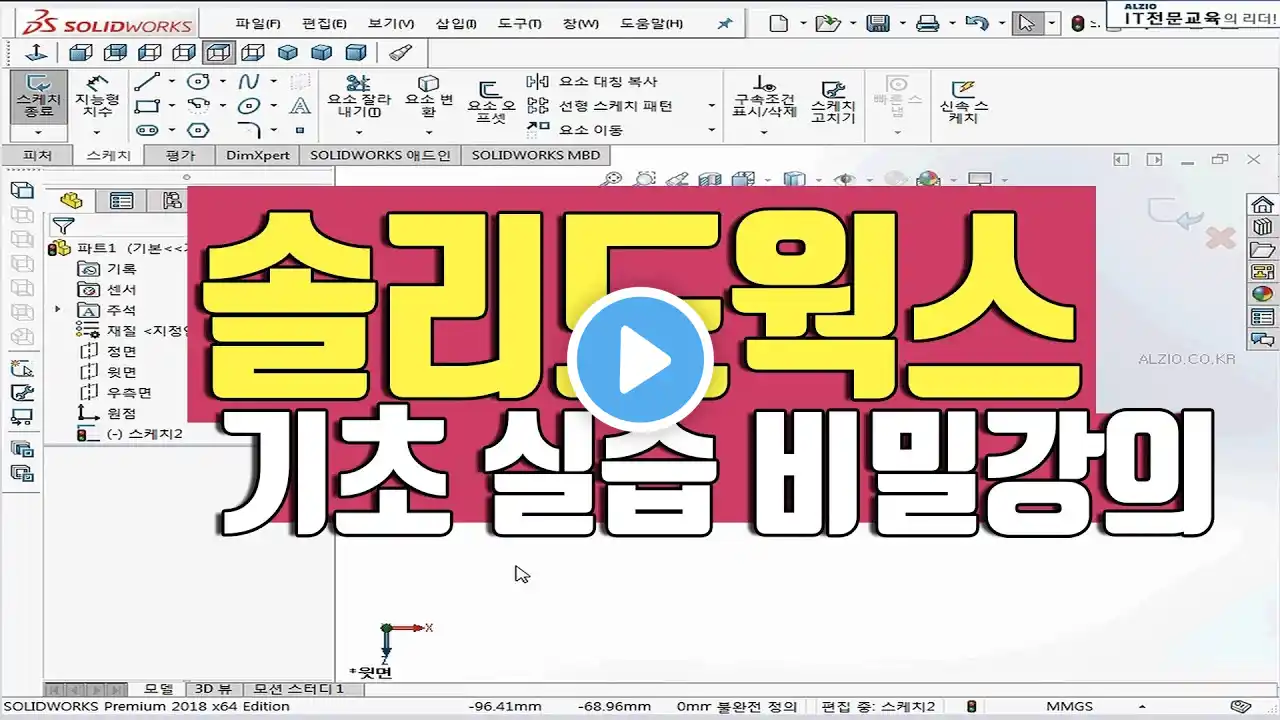This screenshot has height=720, width=1280.
Task: Click the Rebuild traffic light icon
Action: pos(1077,23)
